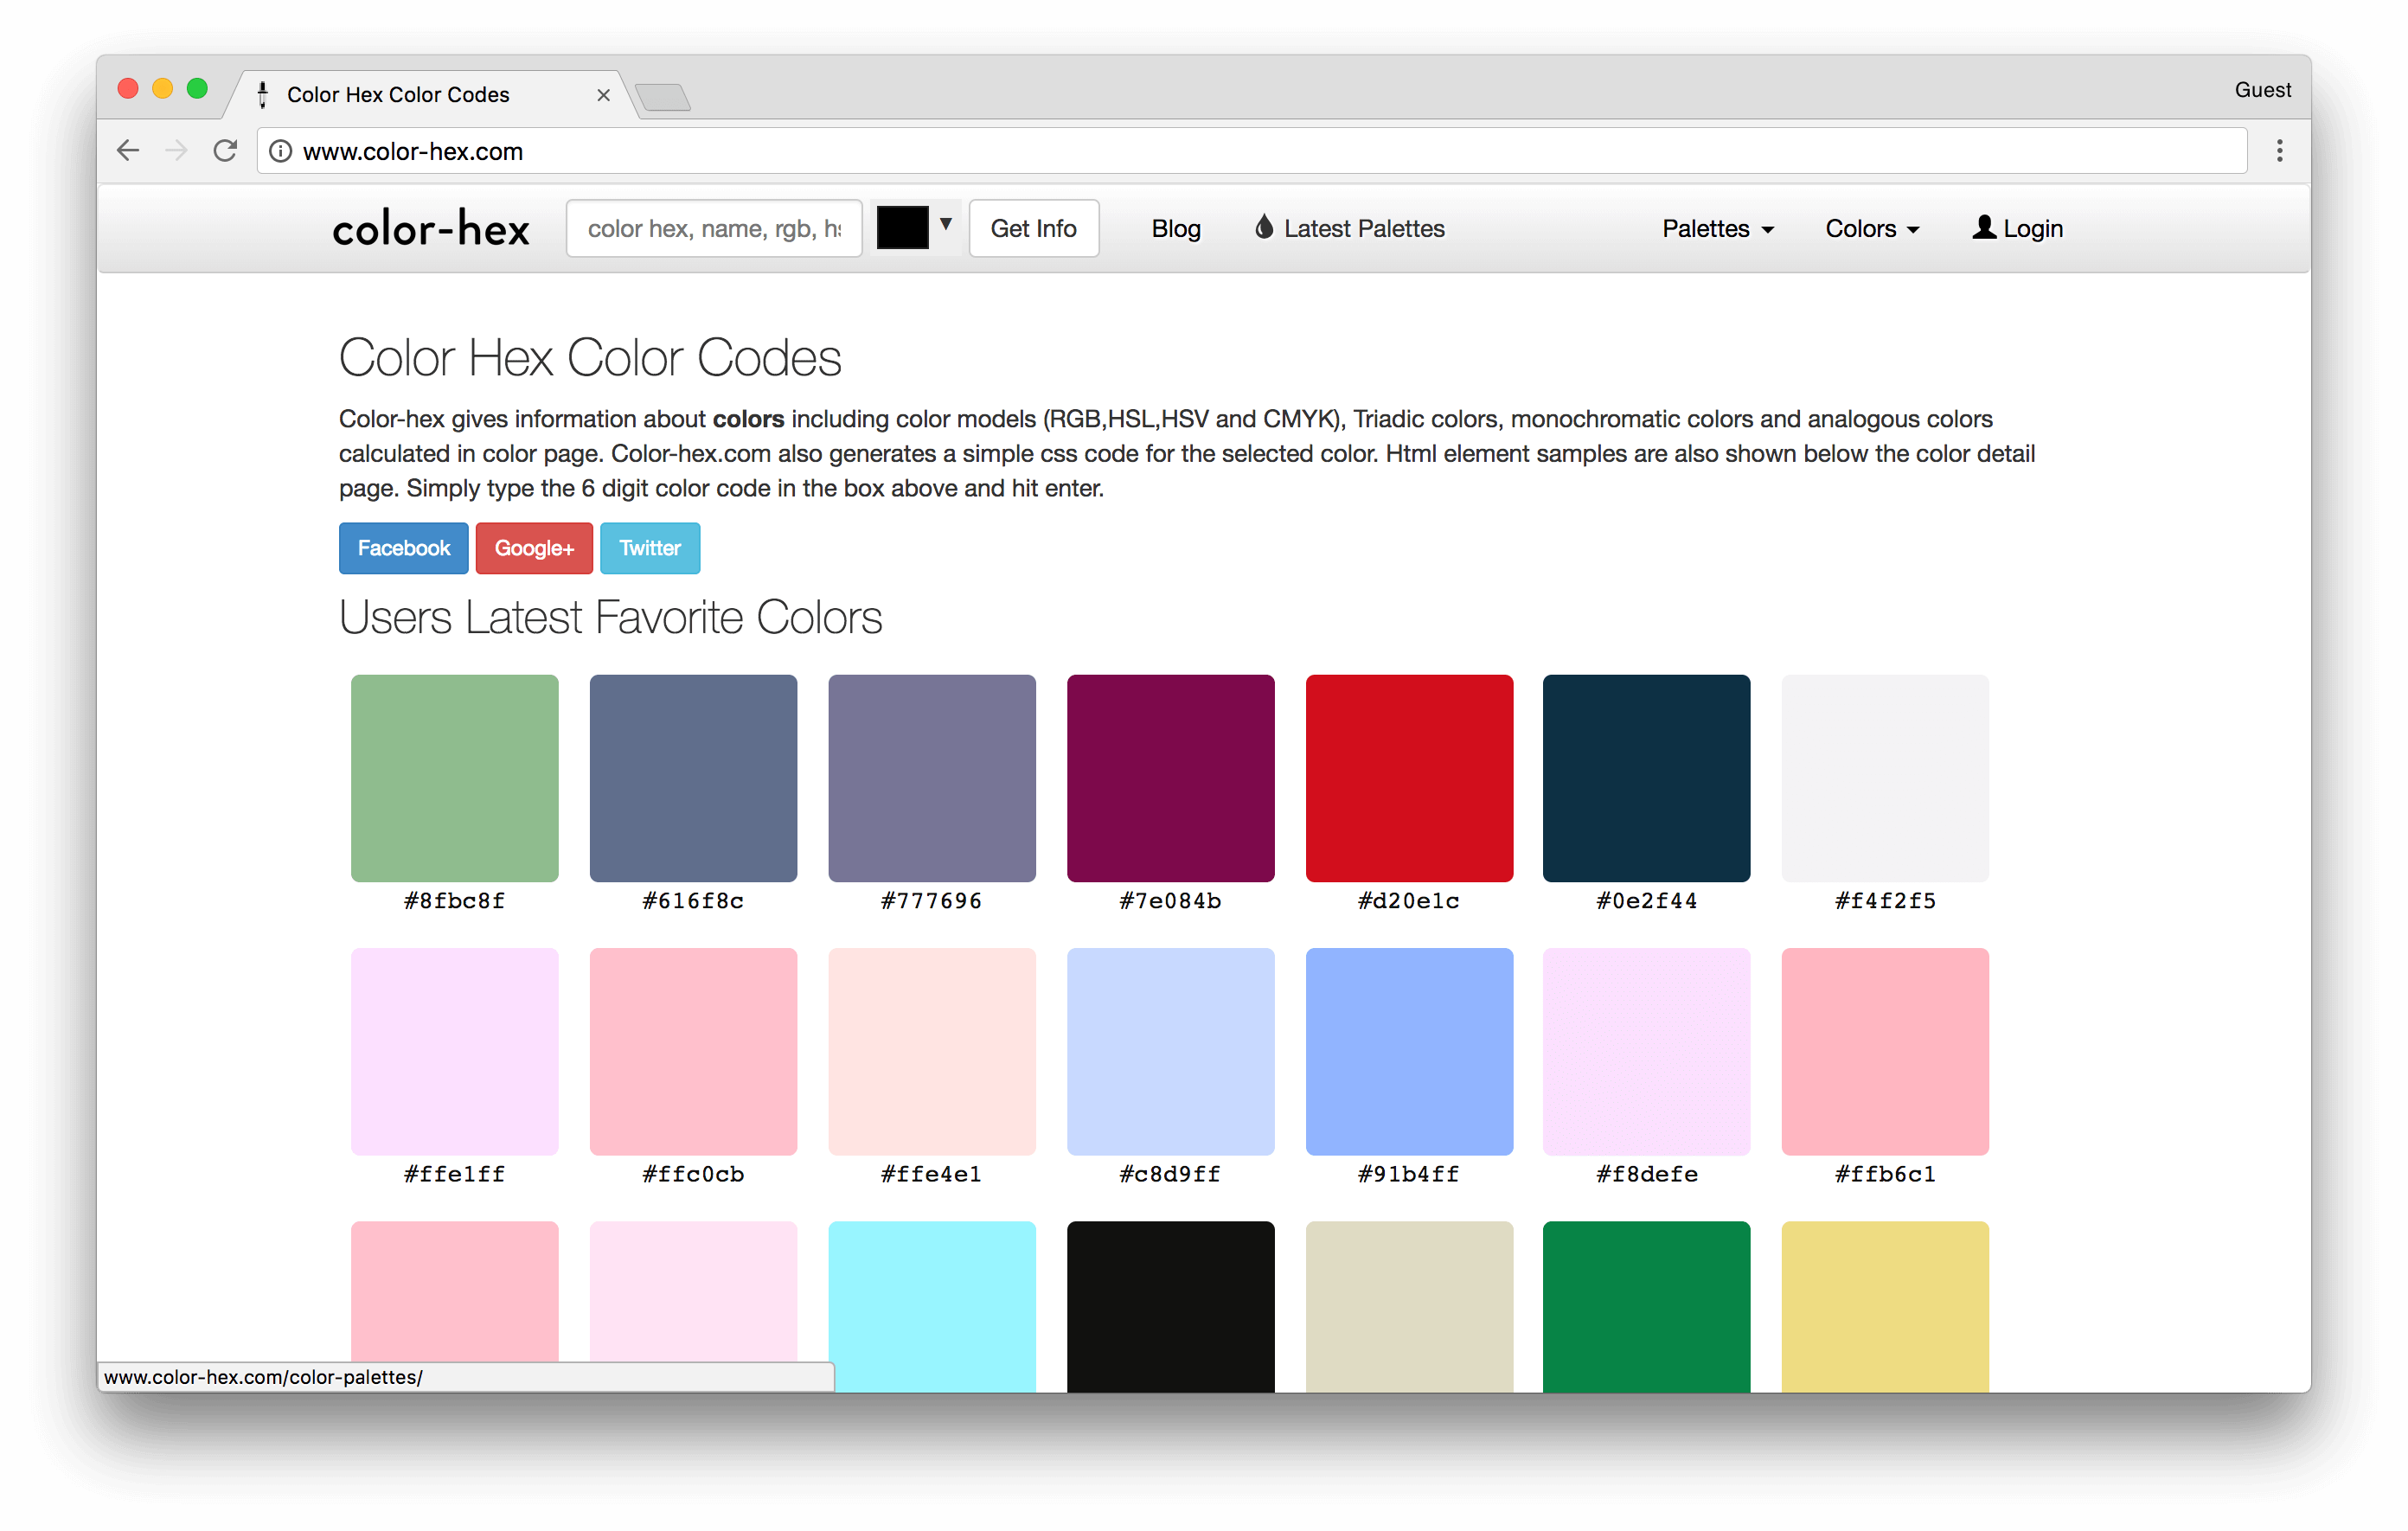Click the browser back arrow
Image resolution: width=2408 pixels, height=1531 pixels.
[x=128, y=151]
